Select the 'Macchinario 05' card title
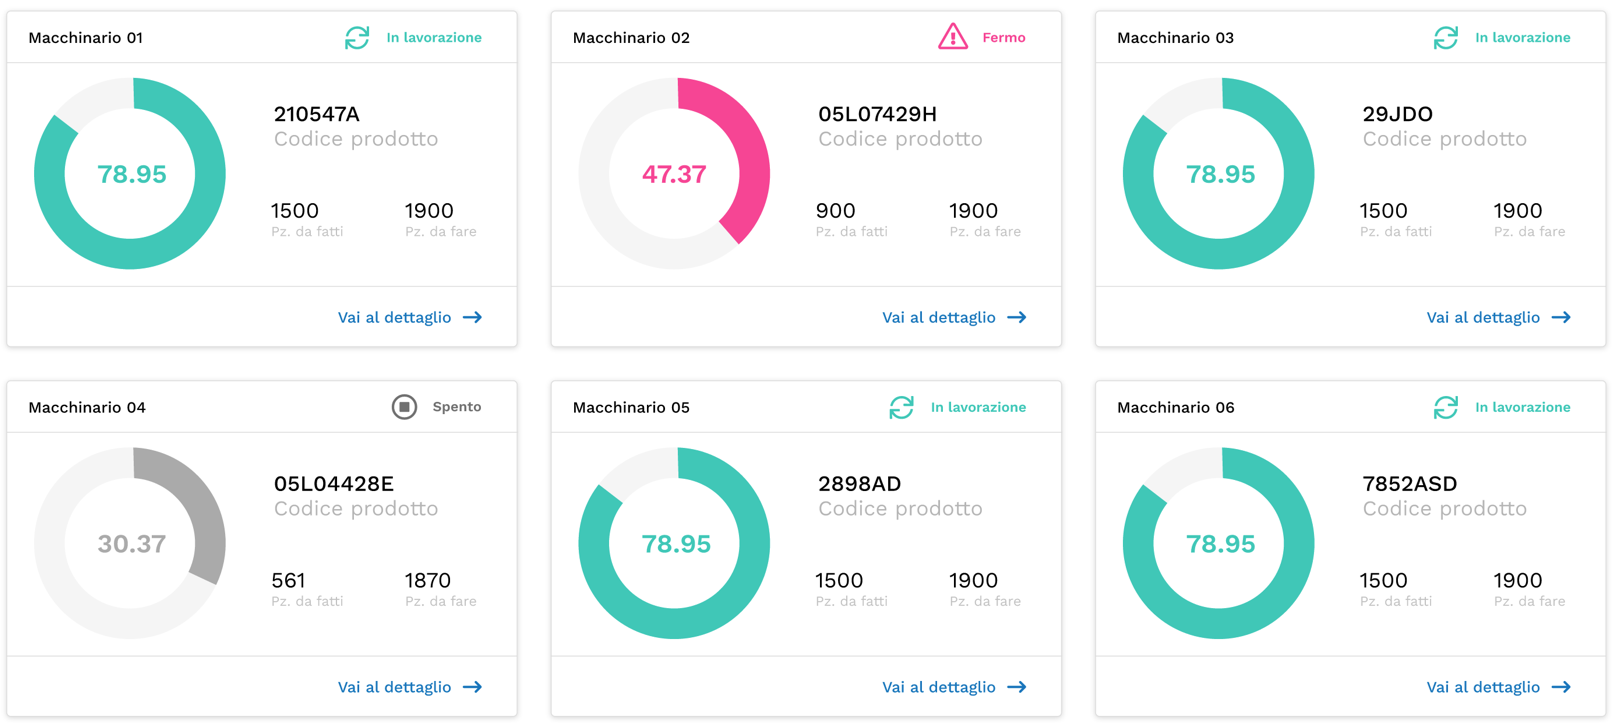This screenshot has height=723, width=1615. [631, 407]
